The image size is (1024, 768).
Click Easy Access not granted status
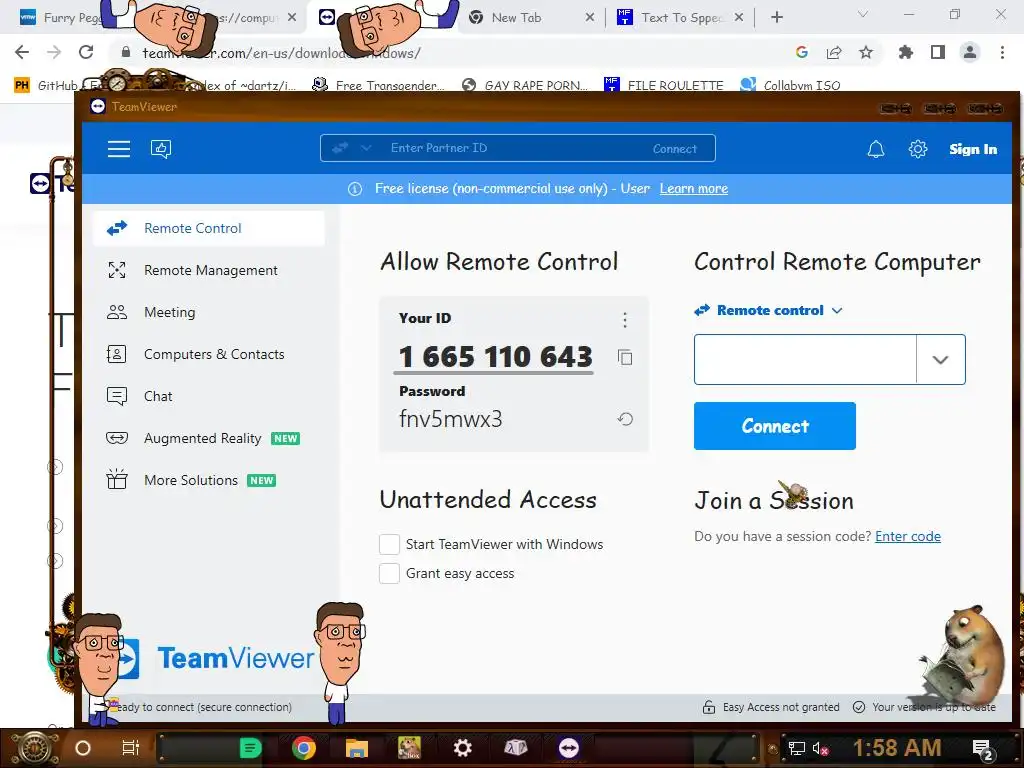click(x=781, y=707)
